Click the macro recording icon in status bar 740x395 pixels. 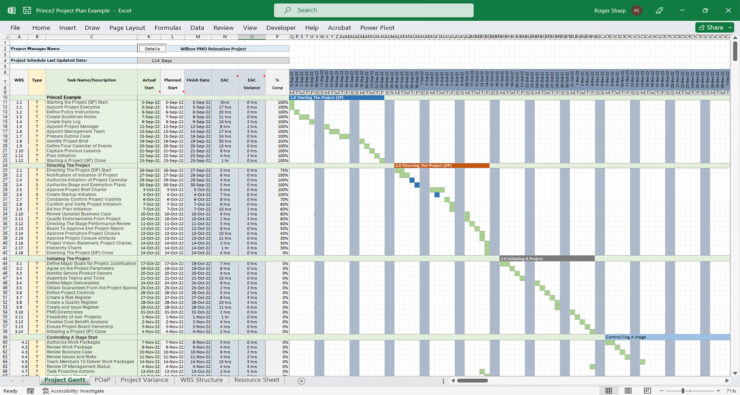[x=30, y=391]
